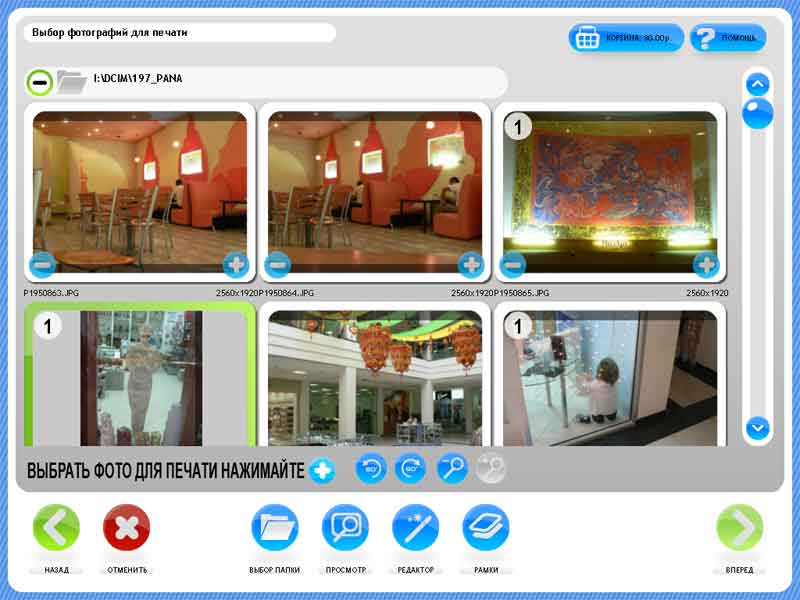The image size is (800, 600).
Task: Click the green Назад back arrow
Action: coord(56,528)
